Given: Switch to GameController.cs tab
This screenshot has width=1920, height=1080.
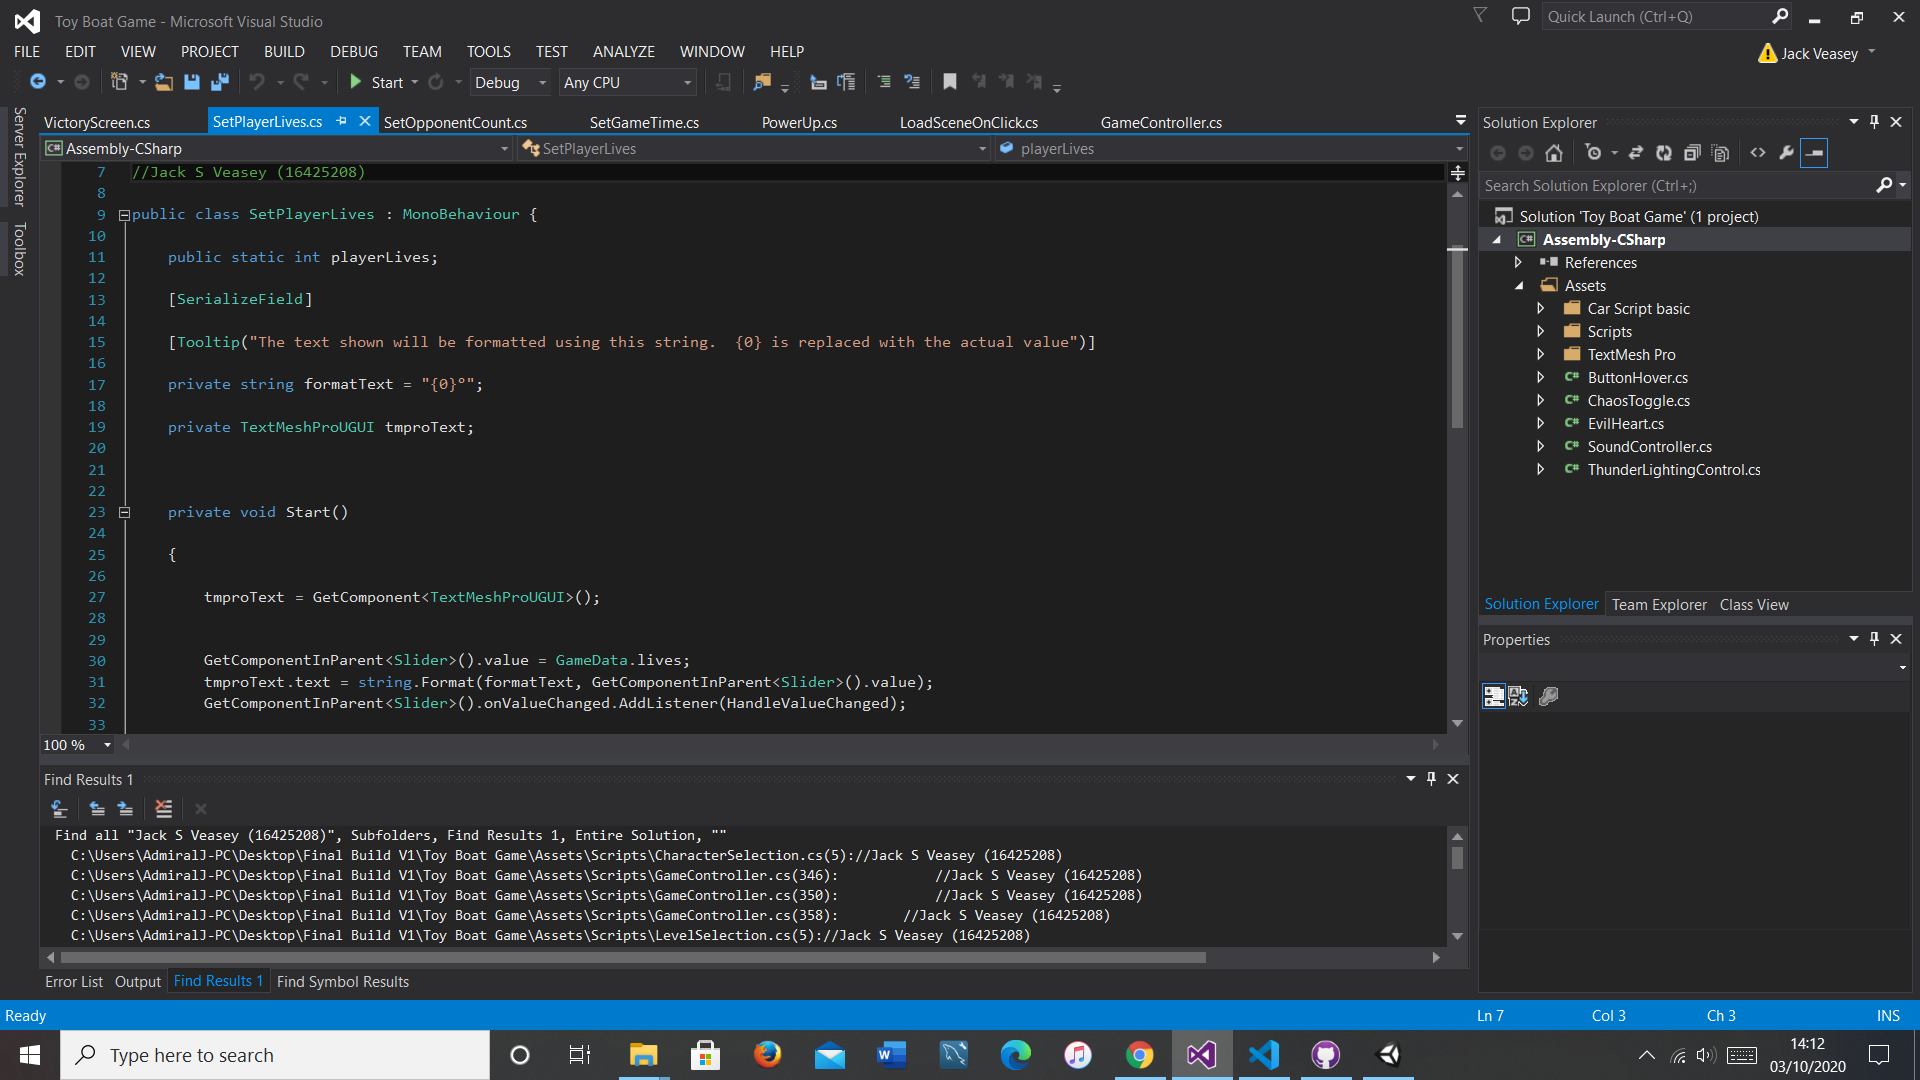Looking at the screenshot, I should [x=1161, y=122].
